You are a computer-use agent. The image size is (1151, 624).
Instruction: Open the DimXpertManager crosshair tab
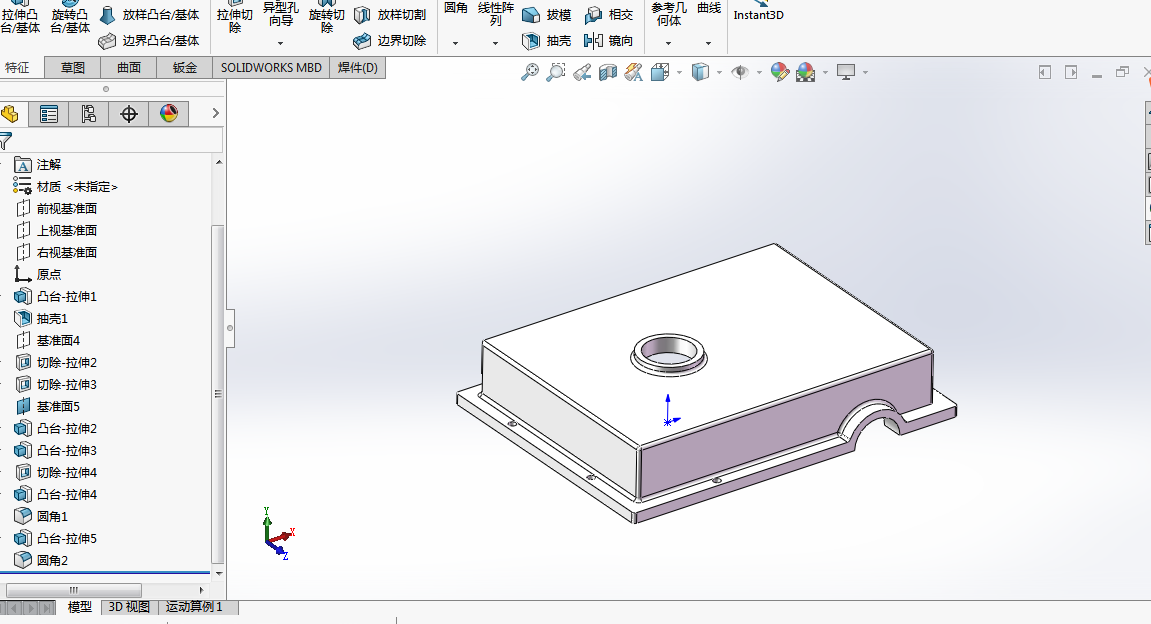coord(128,114)
